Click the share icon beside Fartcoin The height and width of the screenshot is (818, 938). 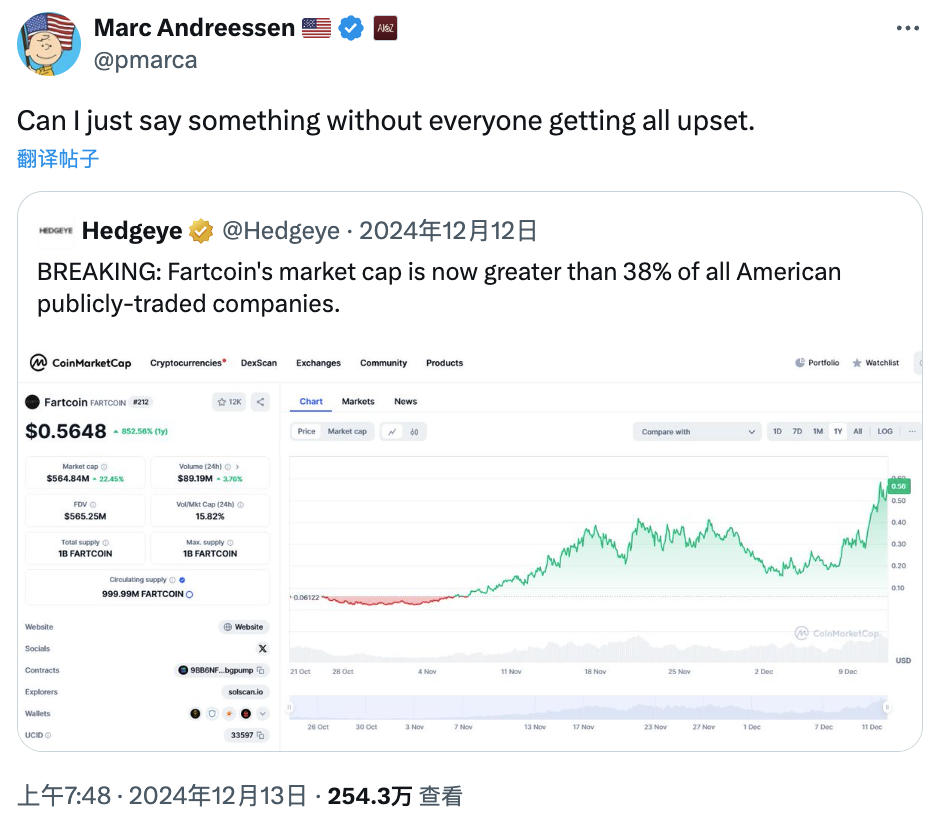coord(260,402)
